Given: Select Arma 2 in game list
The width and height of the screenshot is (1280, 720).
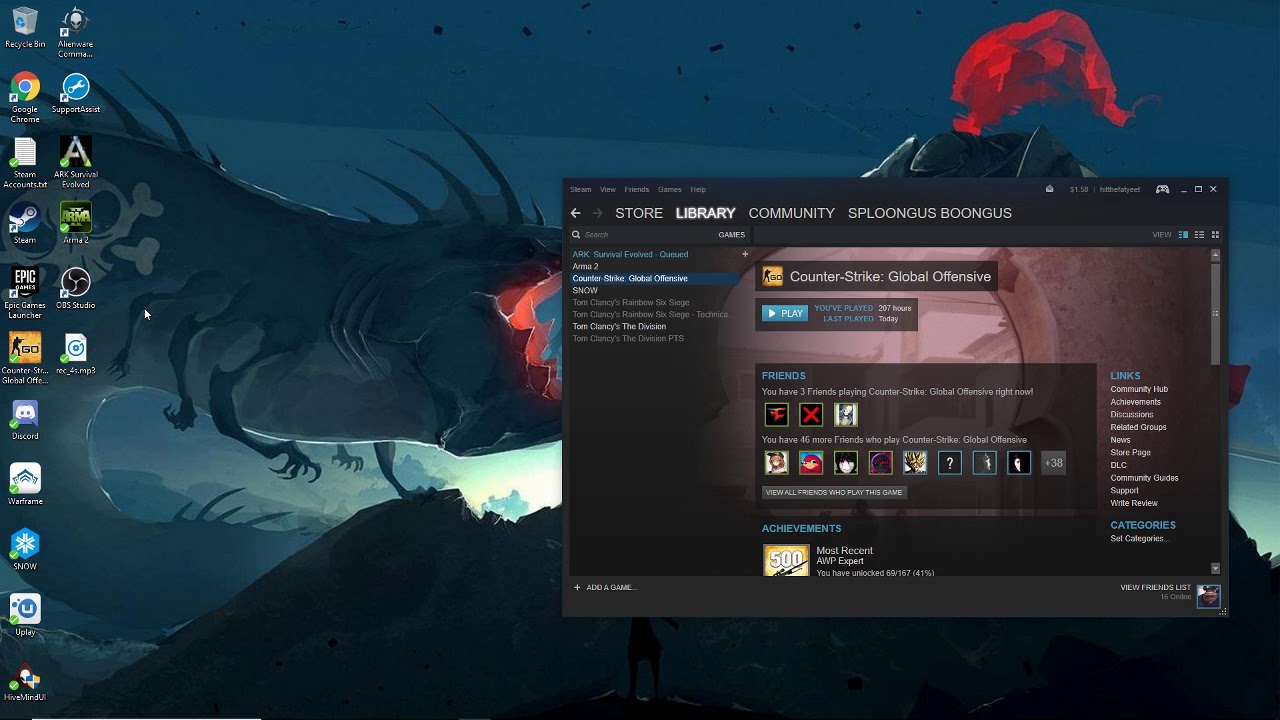Looking at the screenshot, I should [585, 266].
